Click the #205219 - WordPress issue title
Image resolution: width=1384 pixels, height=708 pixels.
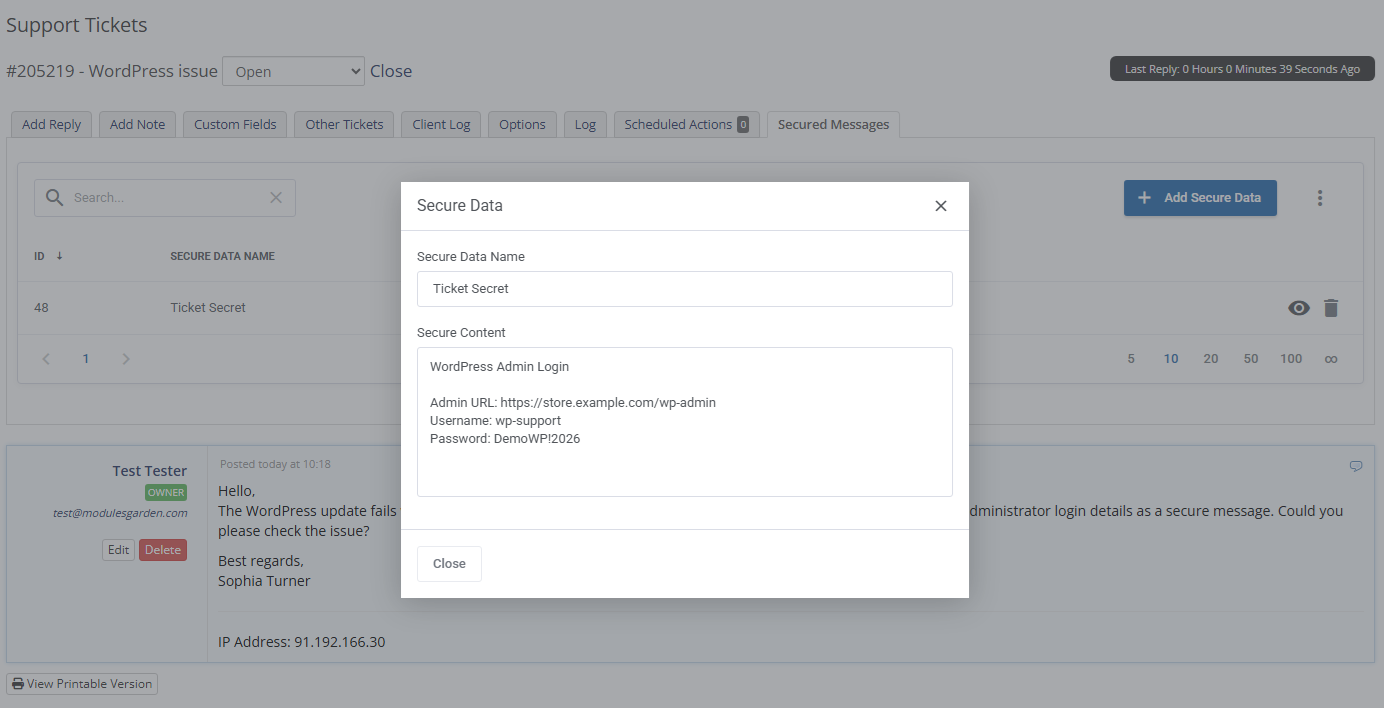[112, 71]
